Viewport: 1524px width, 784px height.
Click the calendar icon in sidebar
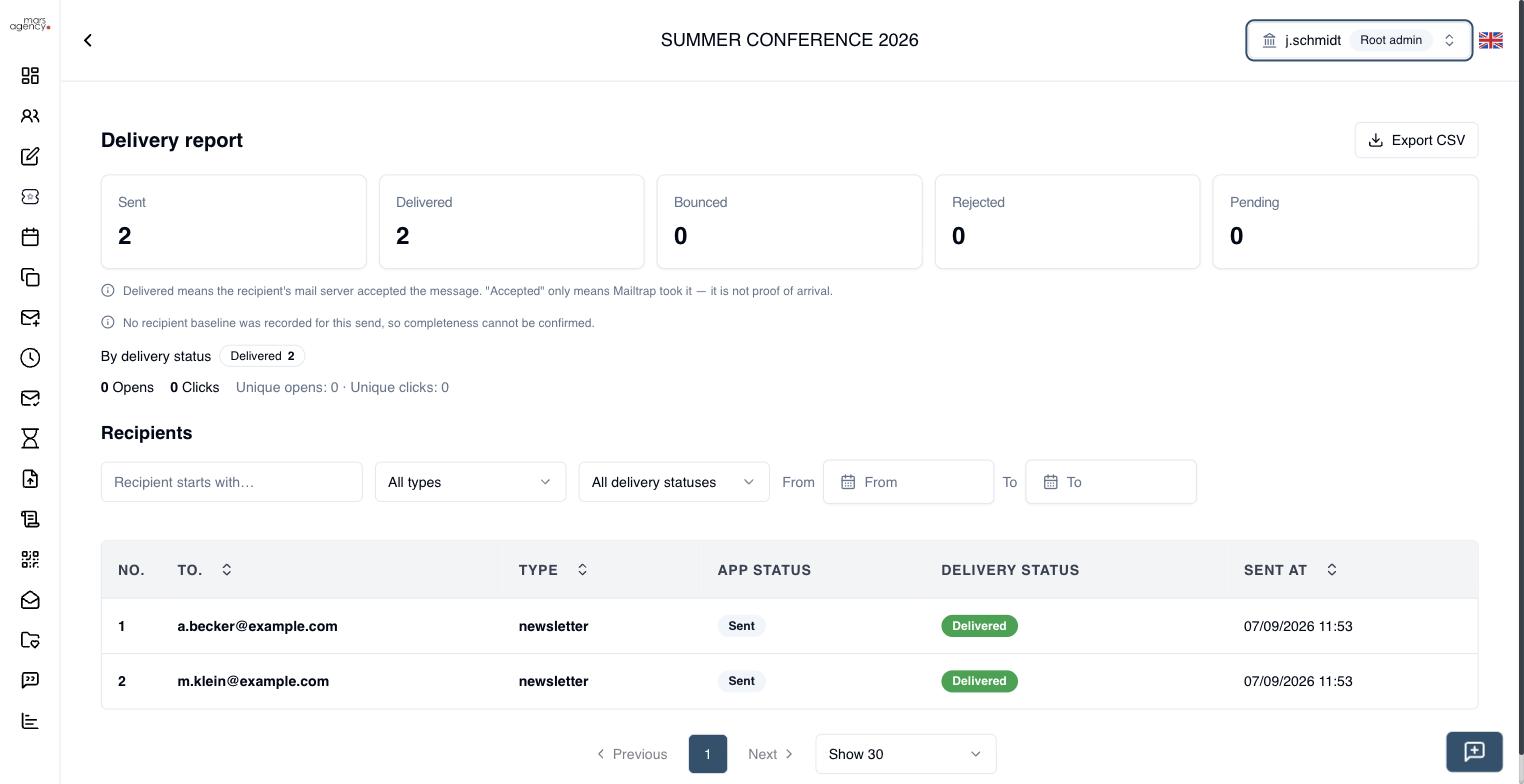[30, 237]
